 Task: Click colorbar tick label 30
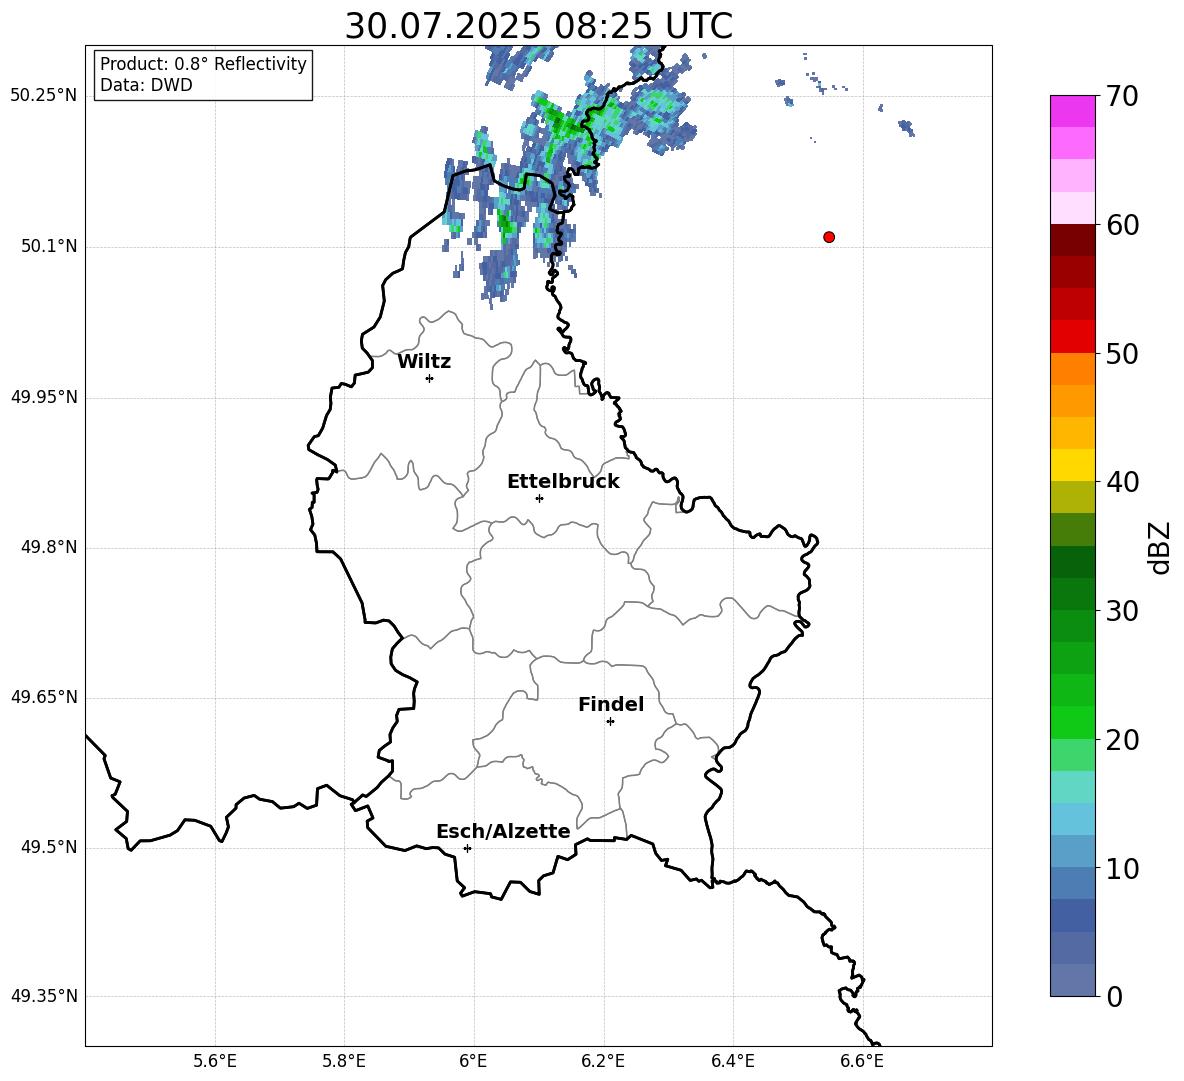click(1122, 611)
